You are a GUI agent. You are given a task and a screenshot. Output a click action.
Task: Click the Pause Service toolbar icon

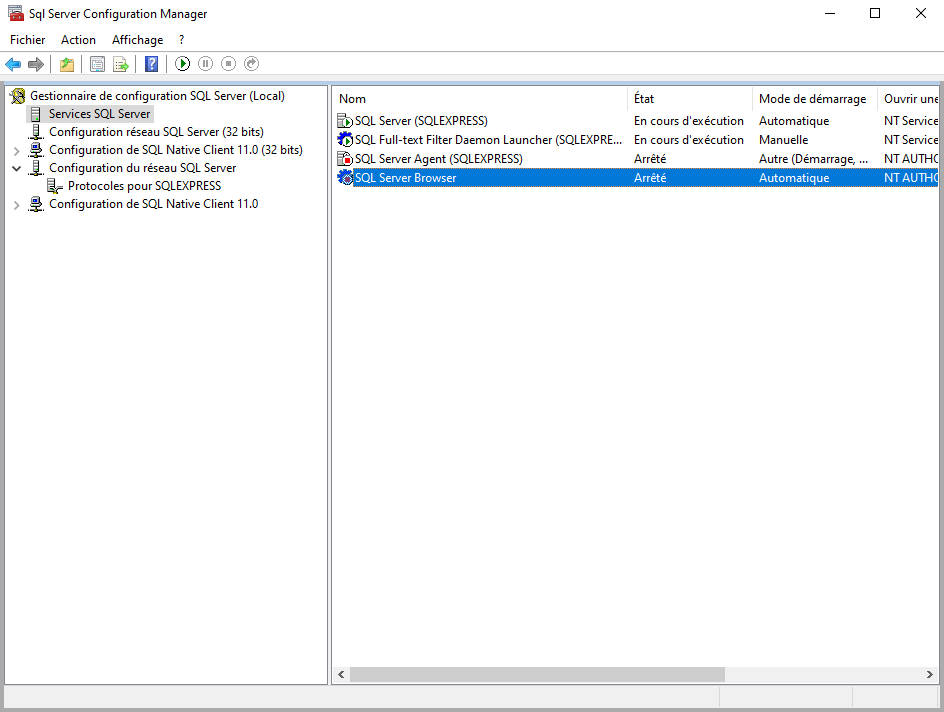click(x=205, y=64)
